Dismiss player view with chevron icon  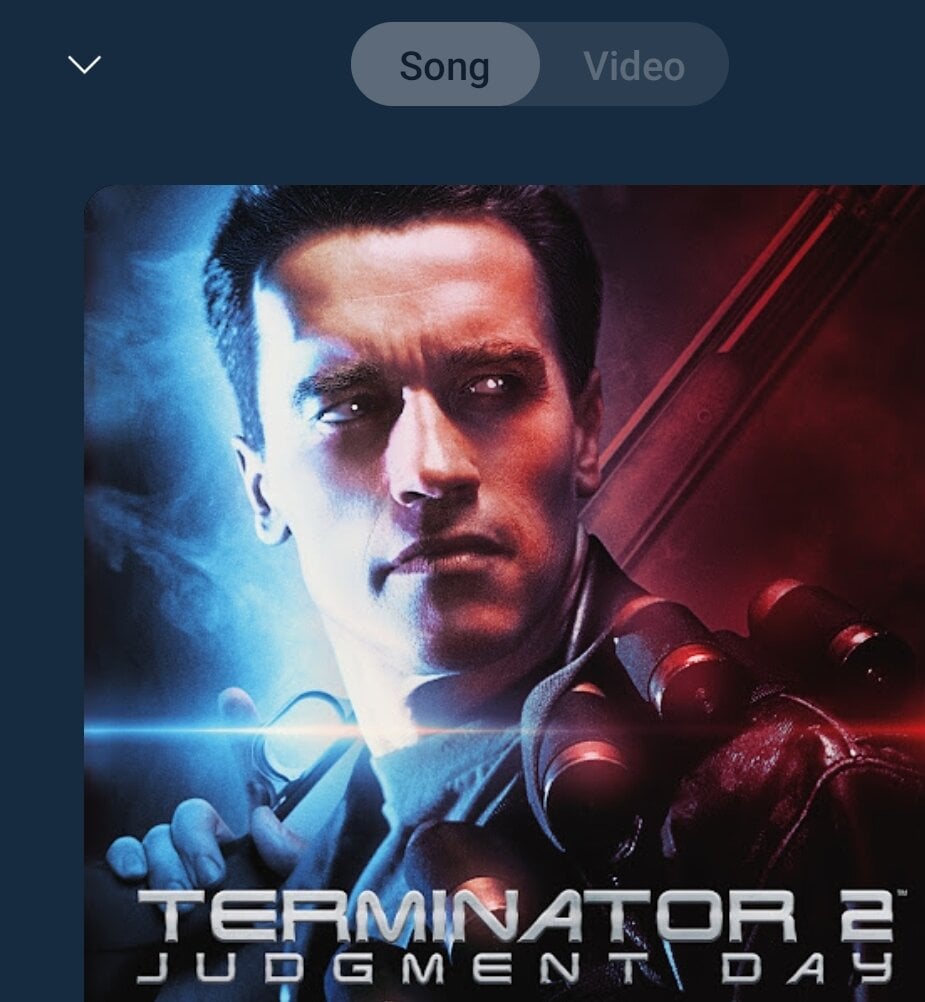pyautogui.click(x=84, y=65)
